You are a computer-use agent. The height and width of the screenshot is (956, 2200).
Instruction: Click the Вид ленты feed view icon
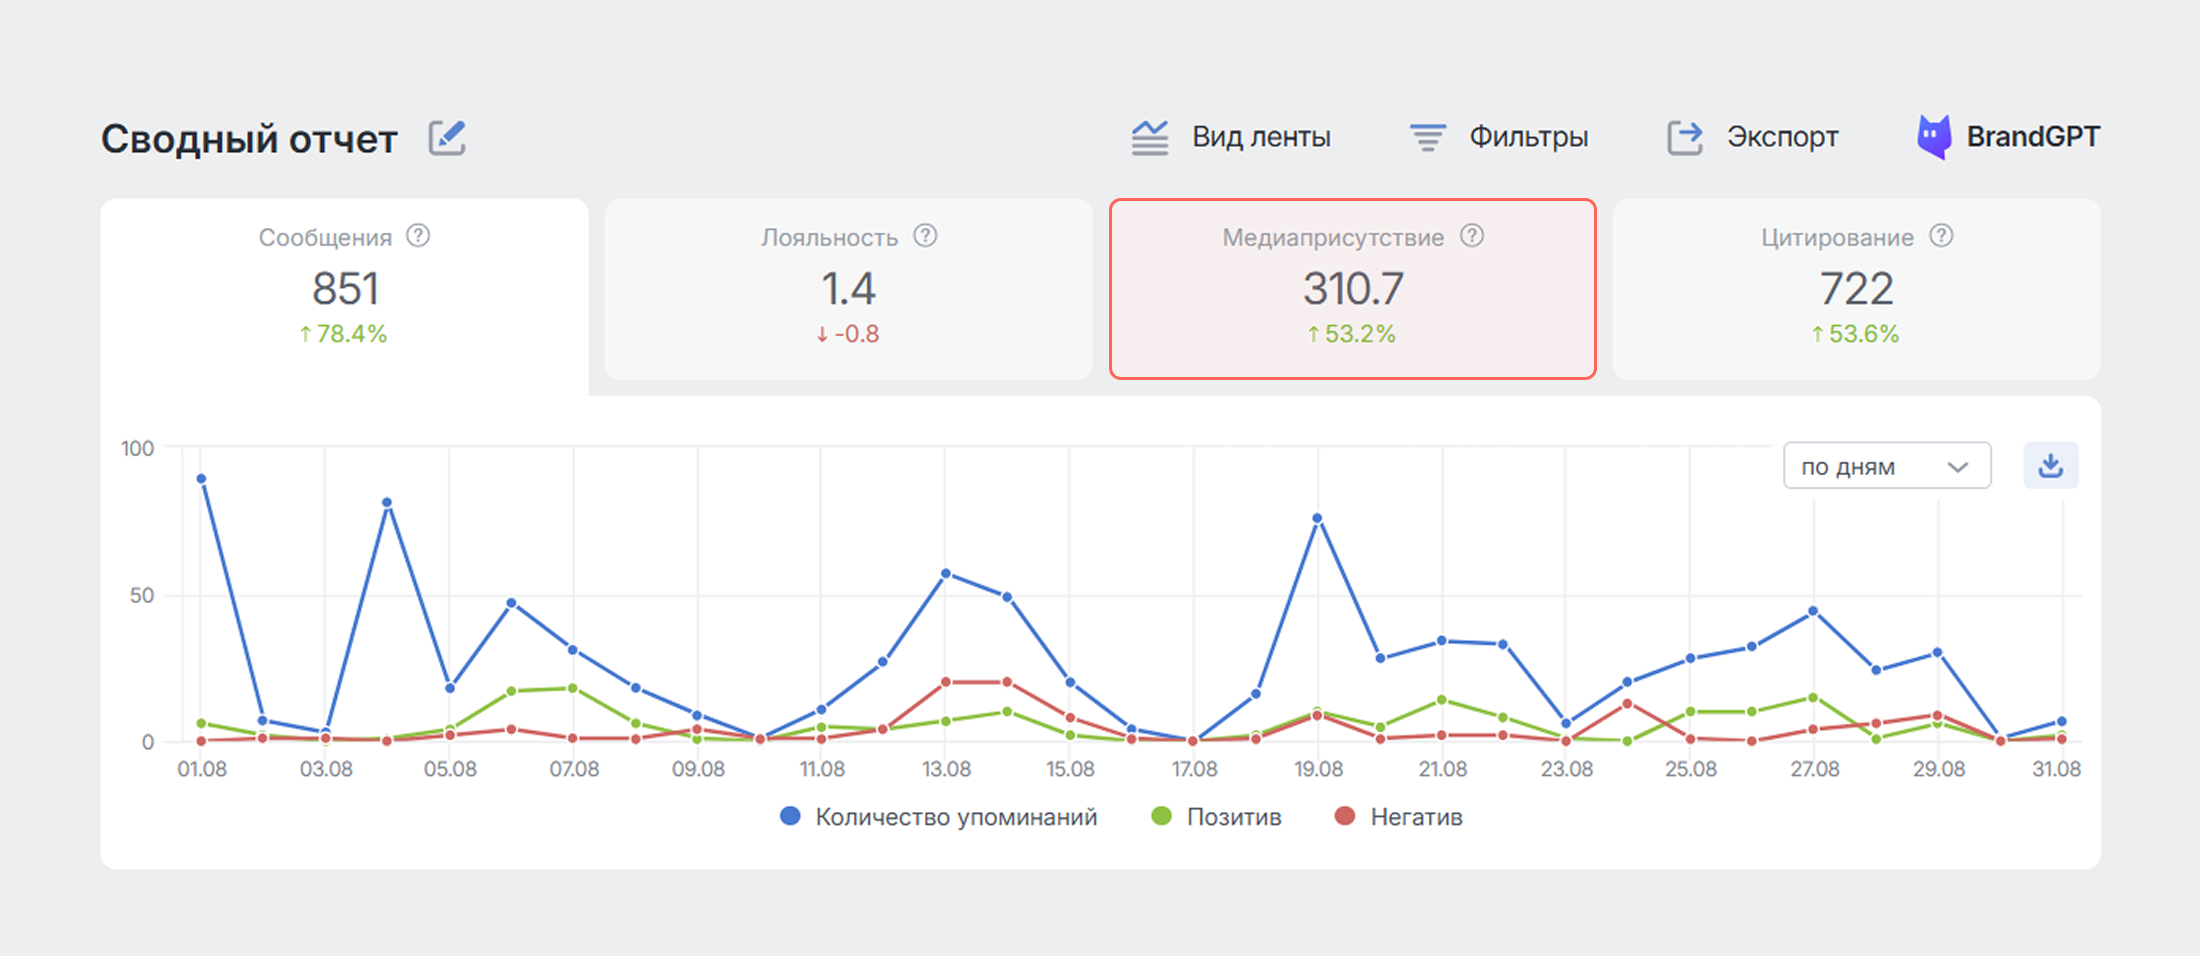(x=1150, y=138)
